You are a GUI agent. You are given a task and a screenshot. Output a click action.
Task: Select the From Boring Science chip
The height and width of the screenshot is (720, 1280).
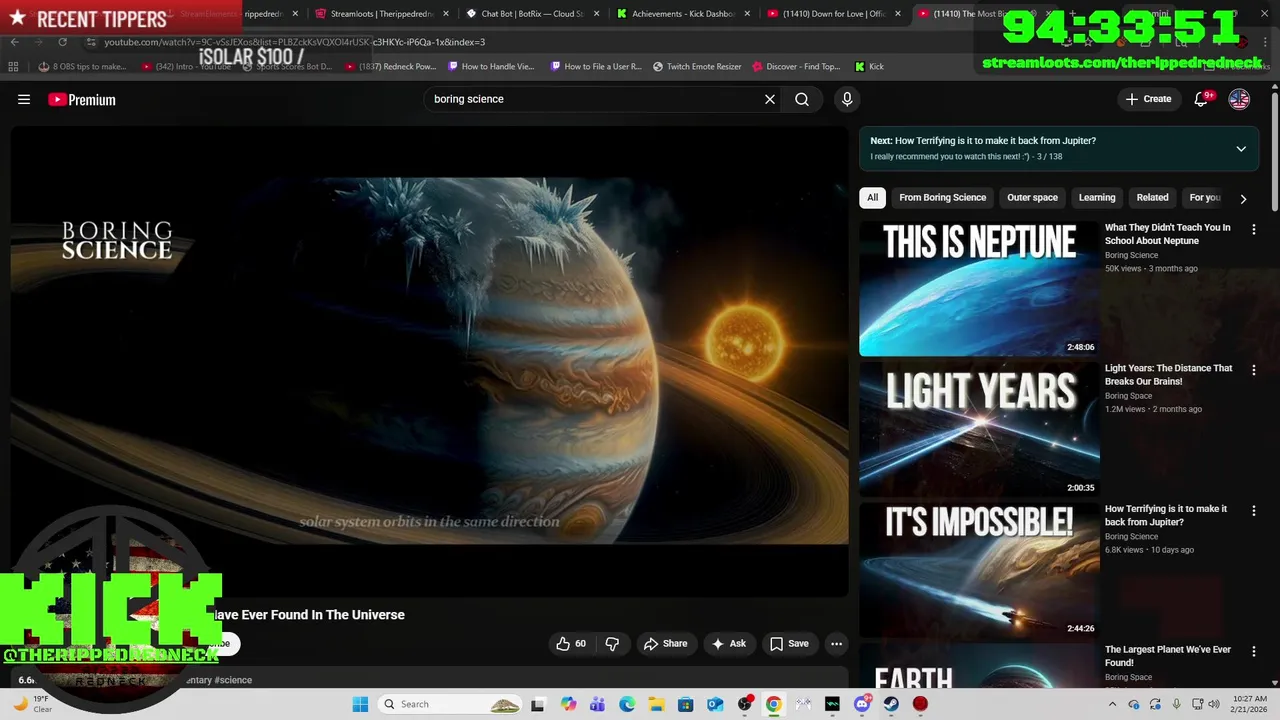[942, 198]
